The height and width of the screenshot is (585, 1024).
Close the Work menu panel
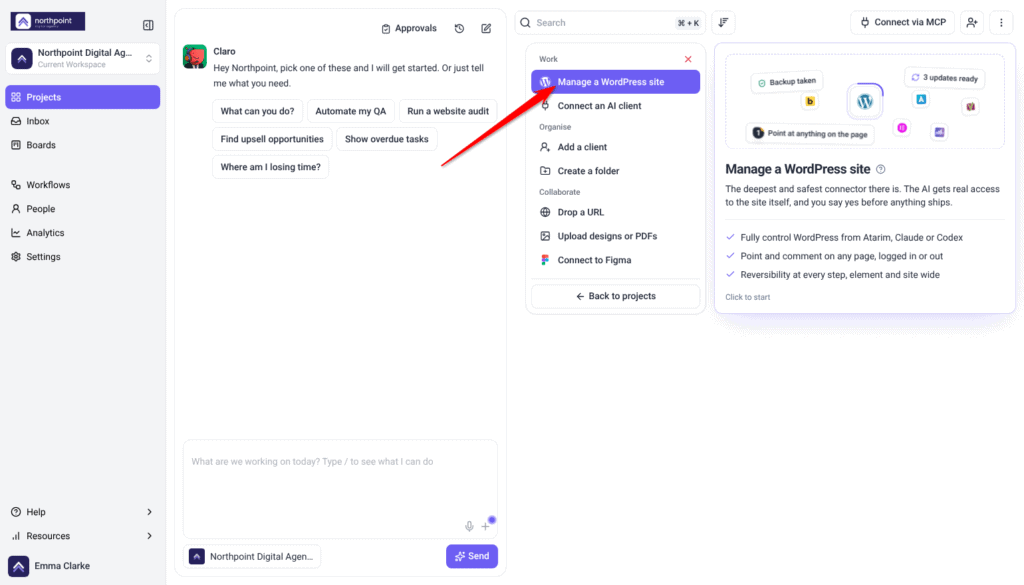click(x=688, y=59)
